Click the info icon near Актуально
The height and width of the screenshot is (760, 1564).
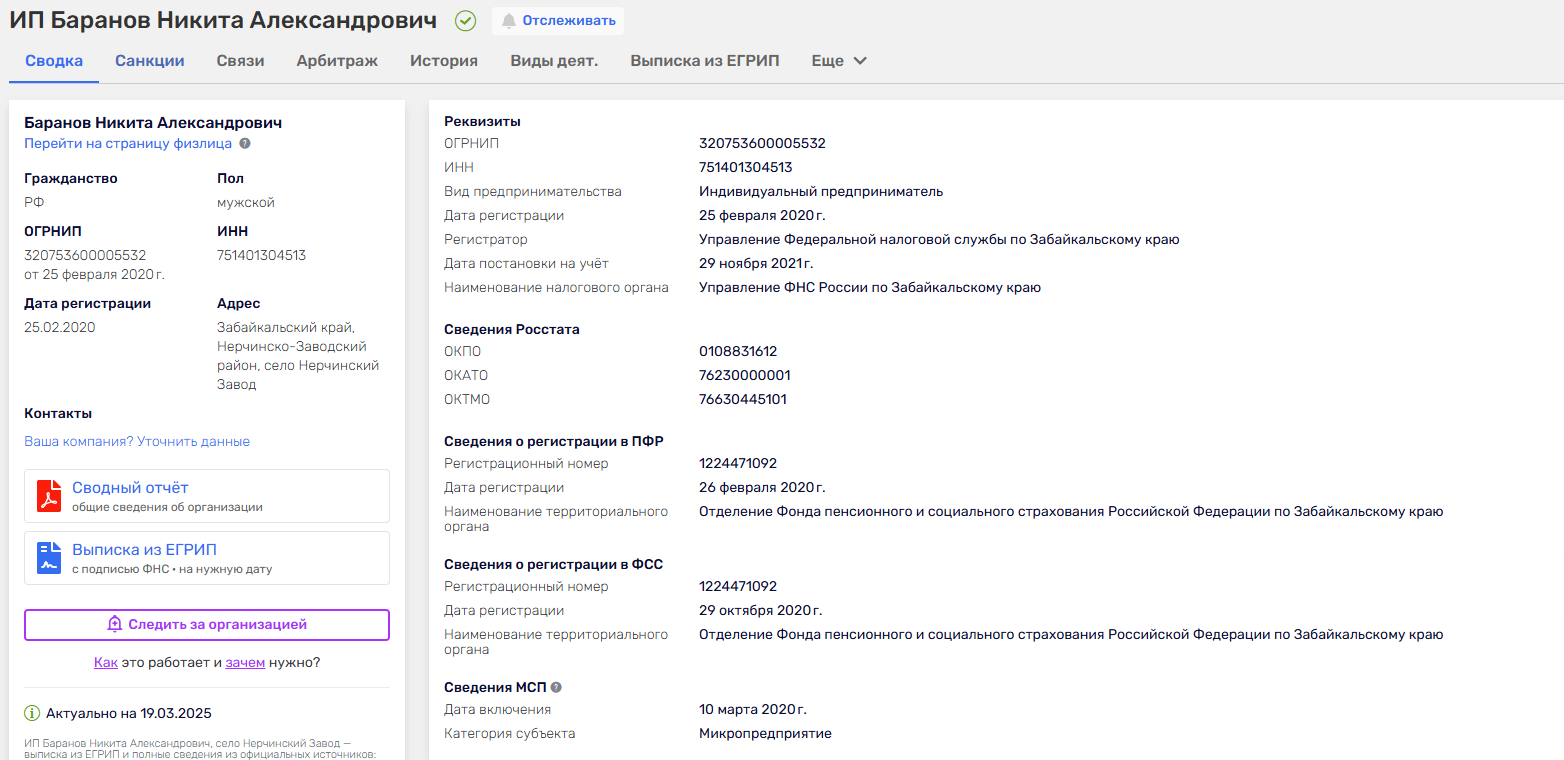click(x=32, y=714)
